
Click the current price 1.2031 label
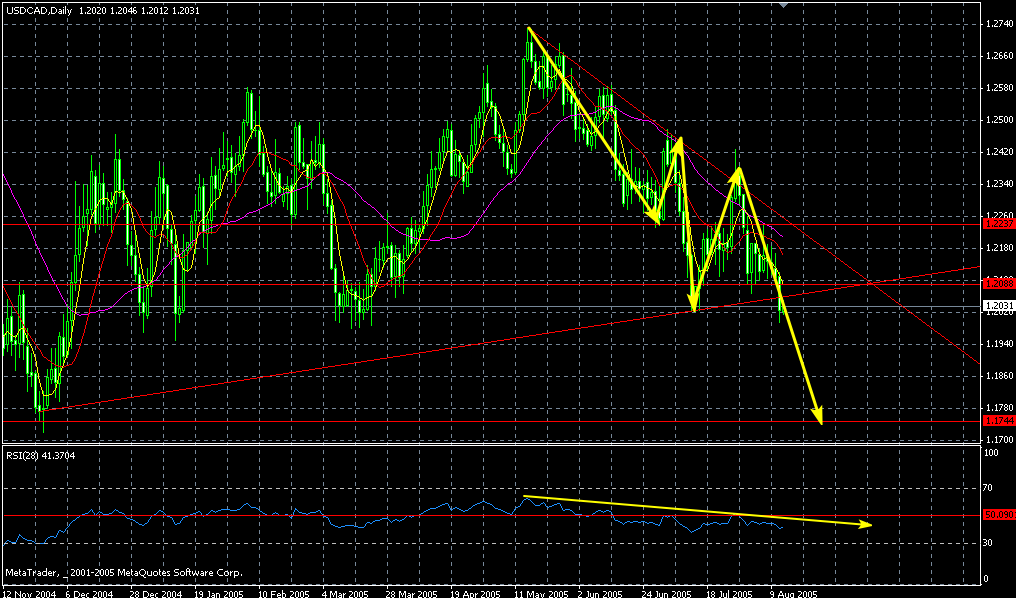[997, 306]
